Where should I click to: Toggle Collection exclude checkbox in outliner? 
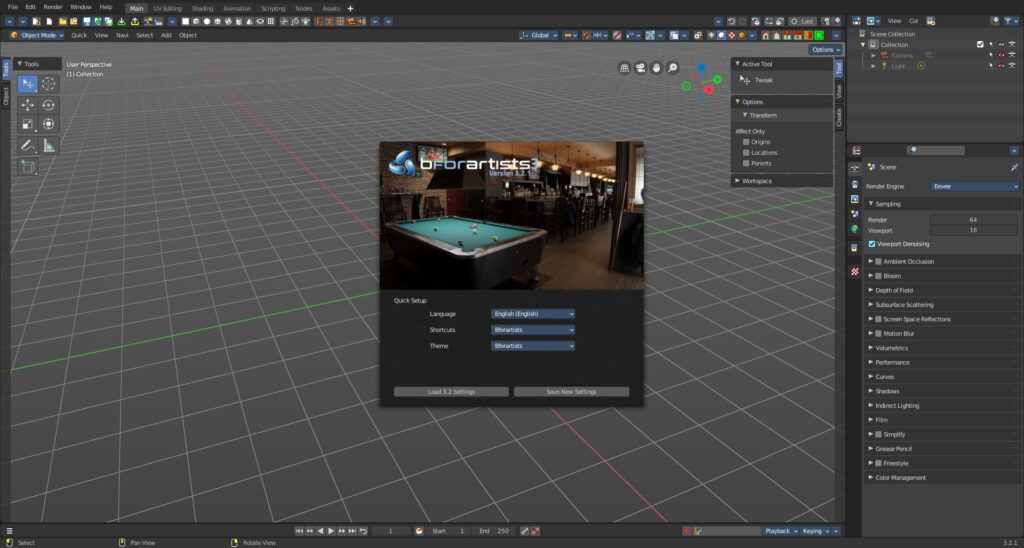(980, 44)
